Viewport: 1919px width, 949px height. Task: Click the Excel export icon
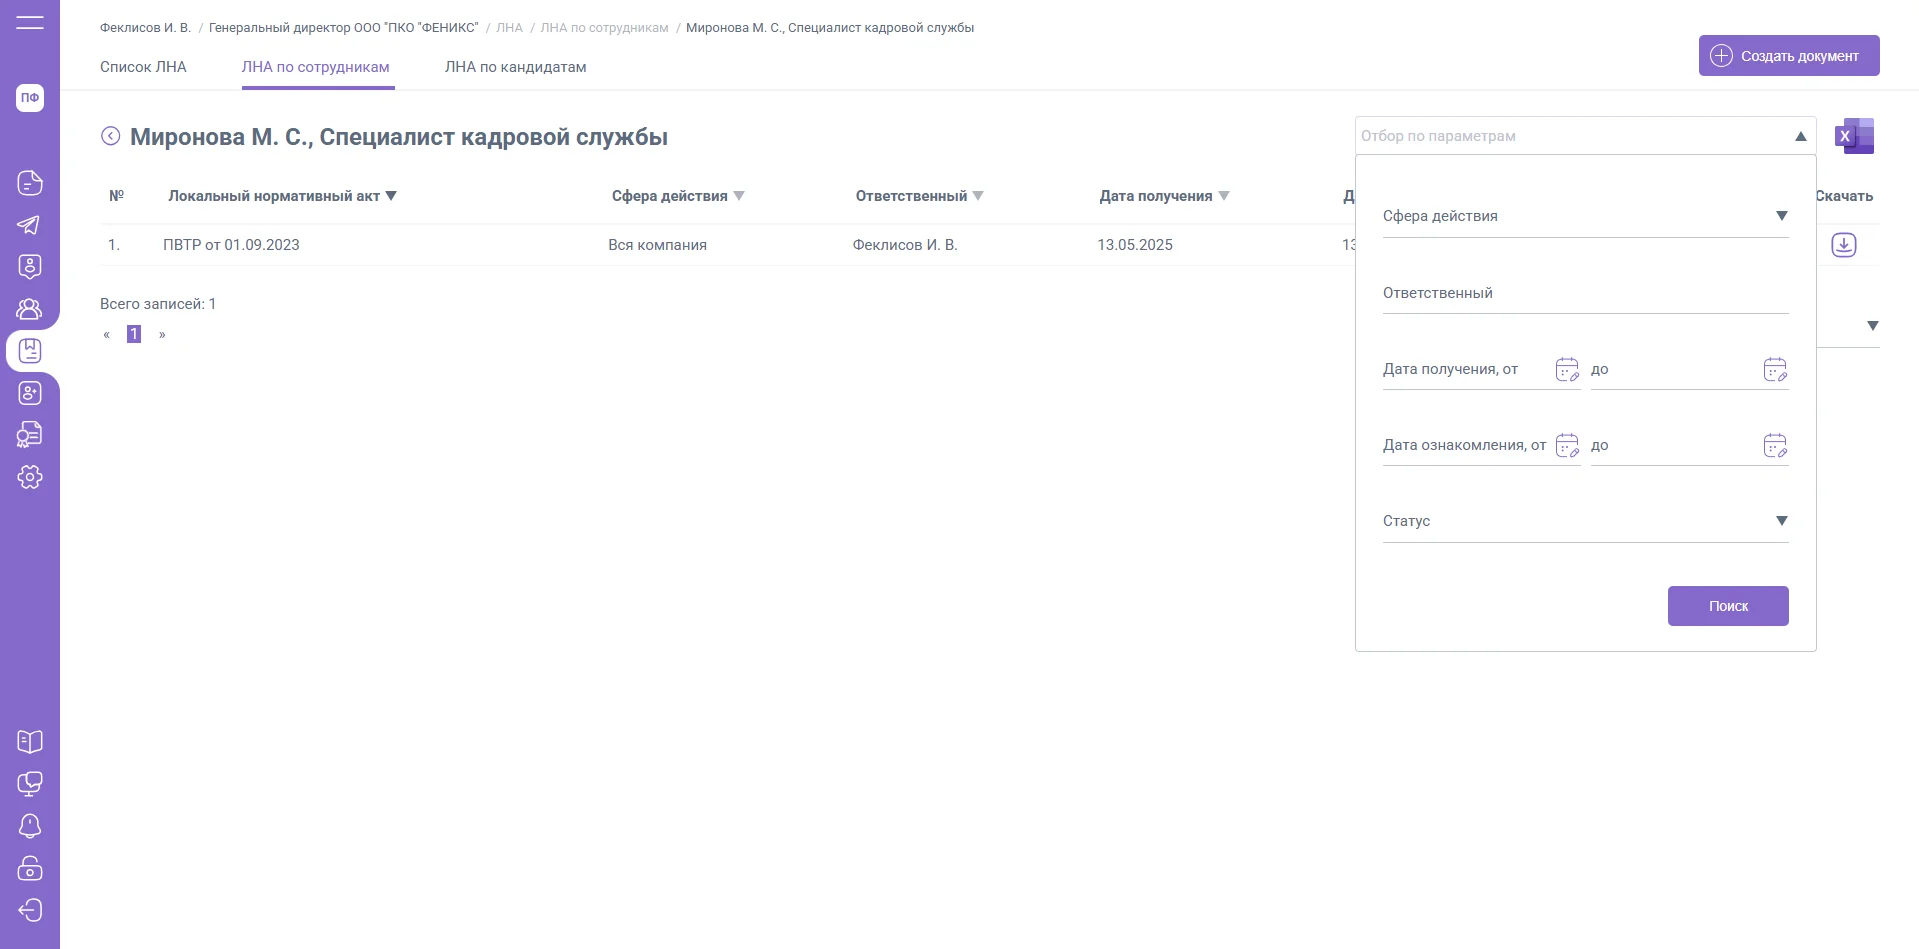pos(1854,136)
